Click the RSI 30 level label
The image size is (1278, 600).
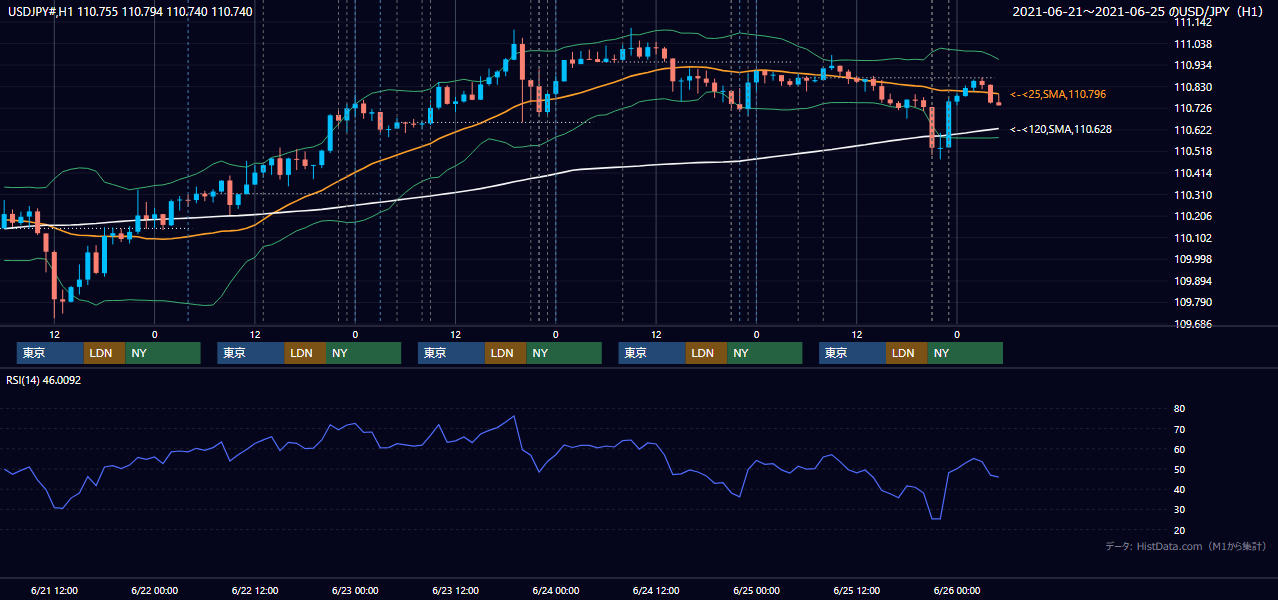pyautogui.click(x=1179, y=509)
